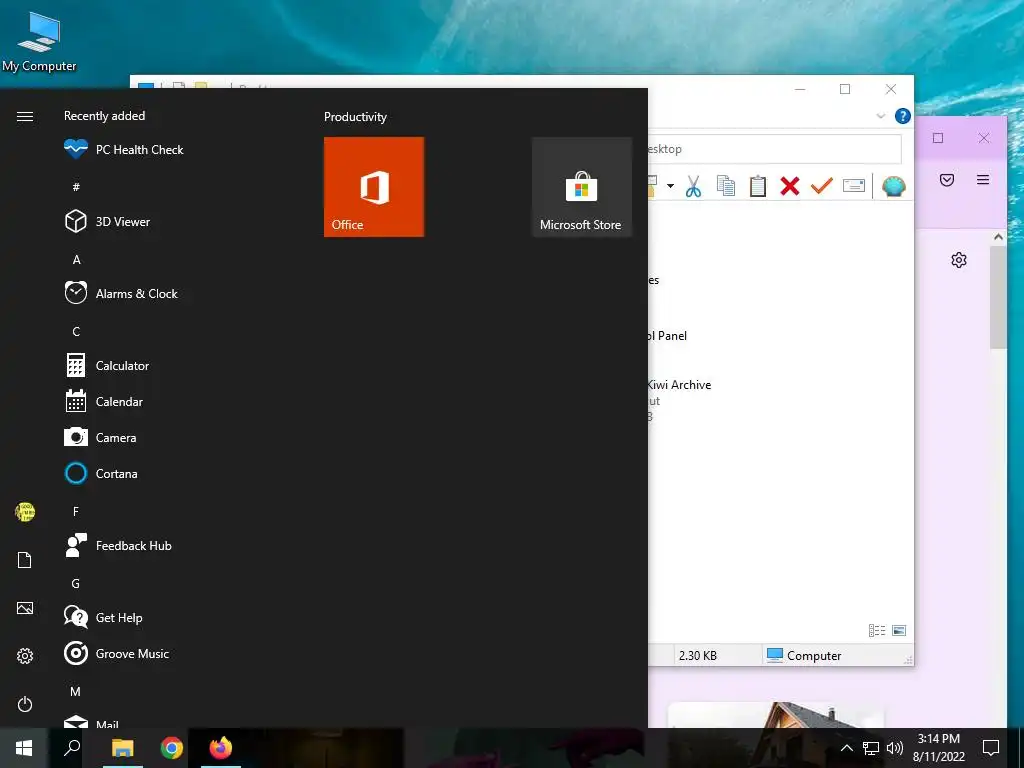Show hidden tray icons chevron

[846, 748]
